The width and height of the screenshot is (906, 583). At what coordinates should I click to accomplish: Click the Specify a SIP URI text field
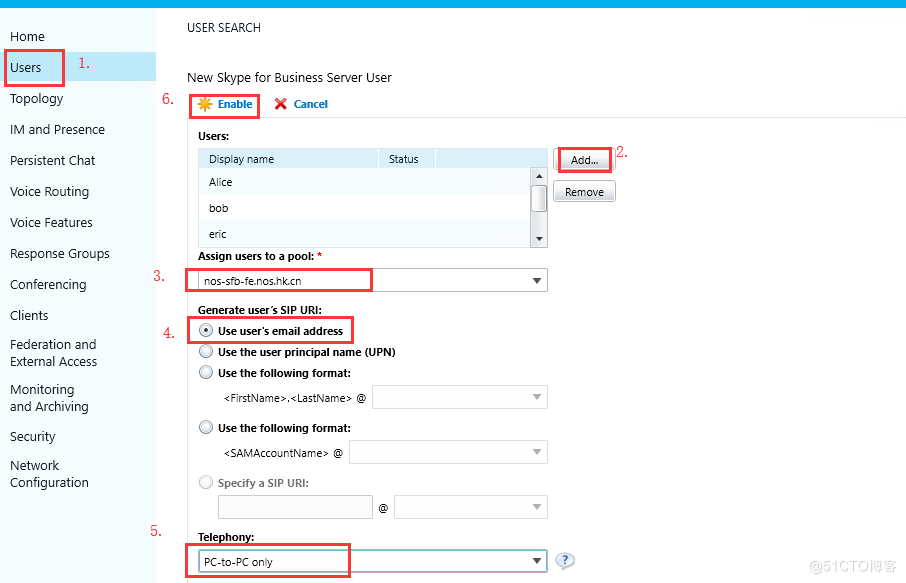click(x=295, y=507)
